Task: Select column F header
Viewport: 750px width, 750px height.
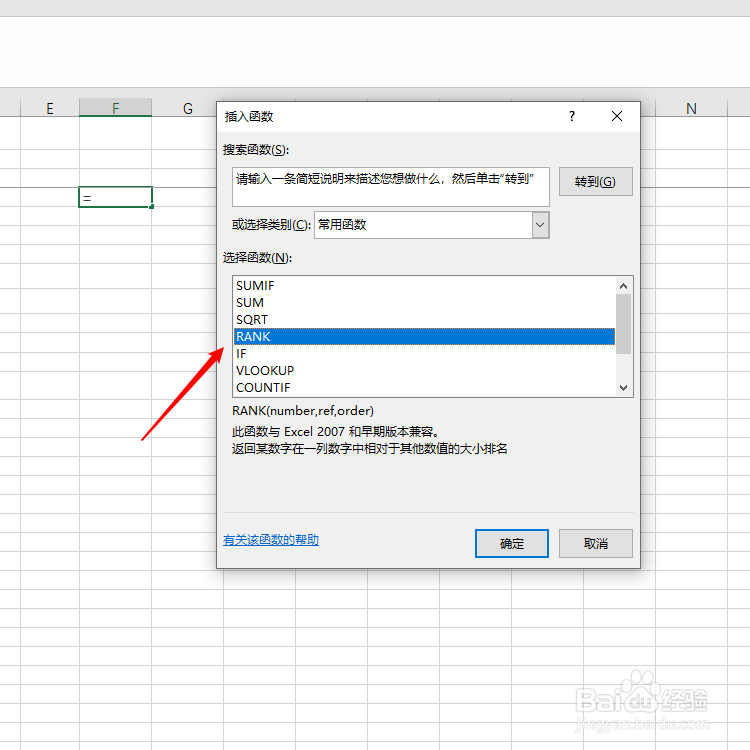Action: click(x=115, y=108)
